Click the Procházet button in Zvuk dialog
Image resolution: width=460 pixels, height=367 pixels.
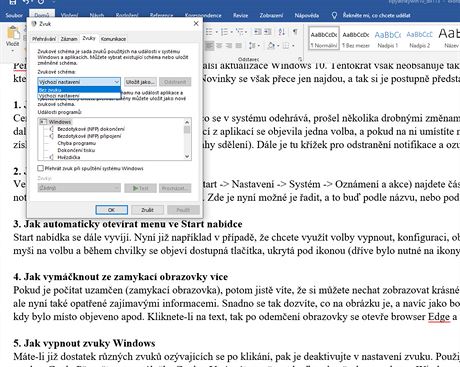coord(175,188)
